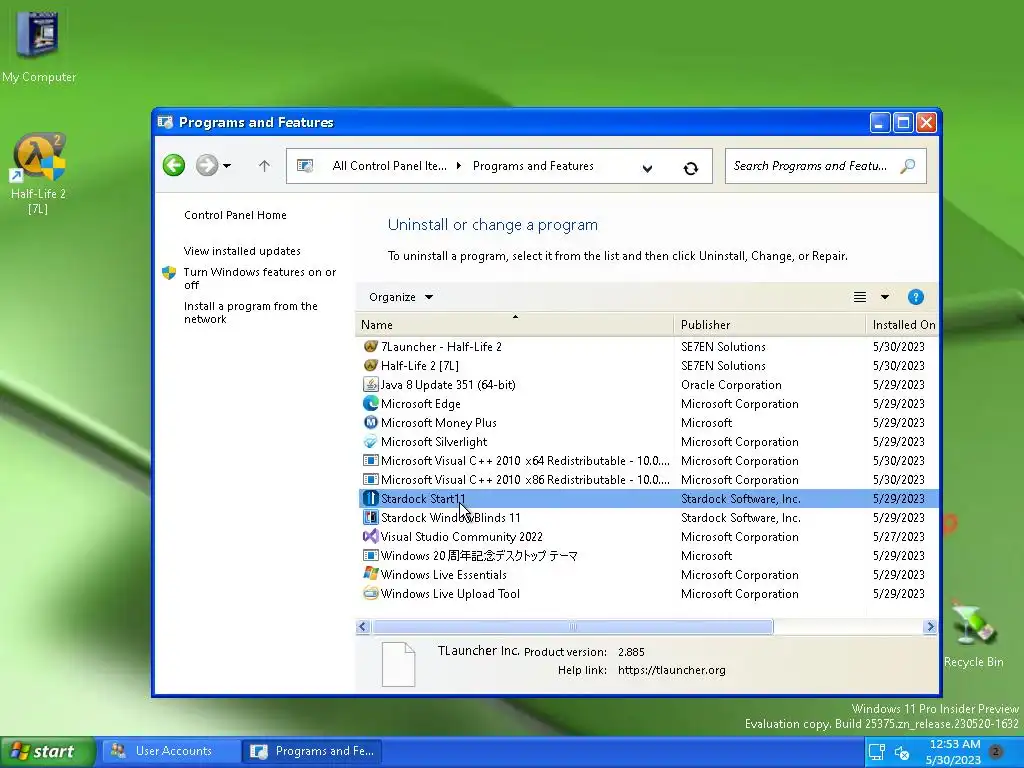The image size is (1024, 768).
Task: Click Windows Live Essentials name text
Action: click(443, 575)
